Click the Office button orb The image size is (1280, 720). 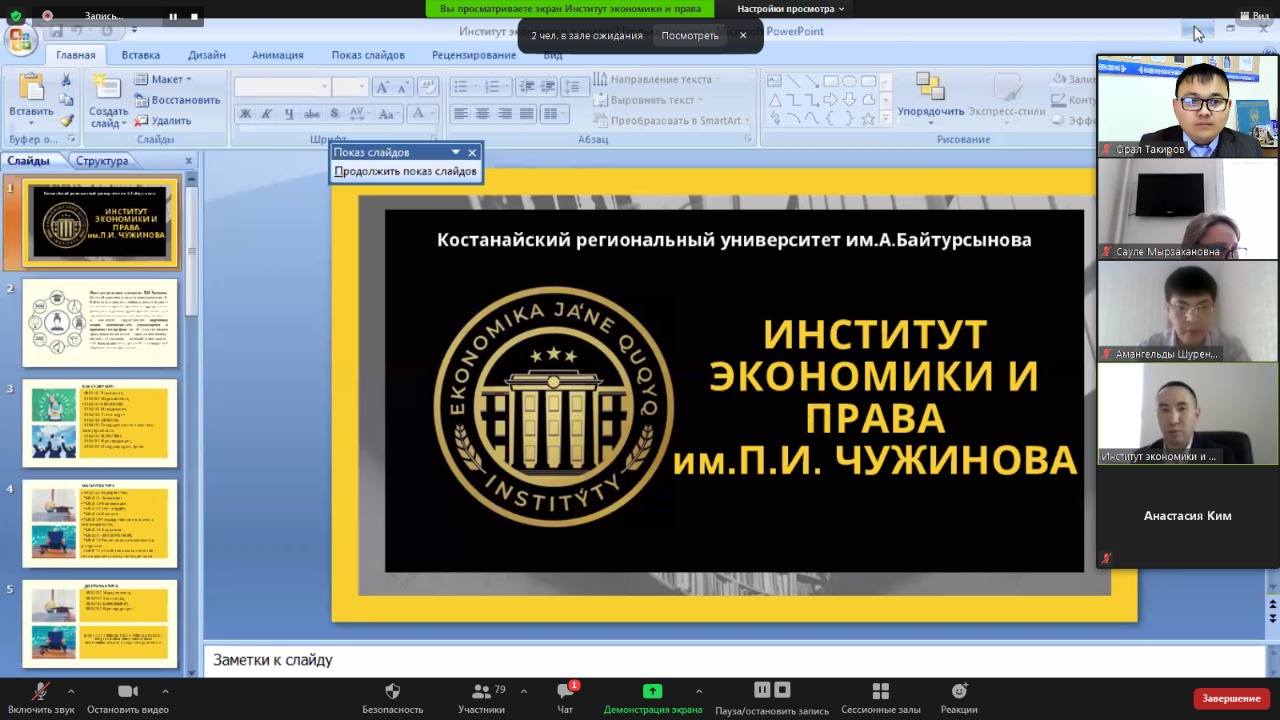(19, 39)
